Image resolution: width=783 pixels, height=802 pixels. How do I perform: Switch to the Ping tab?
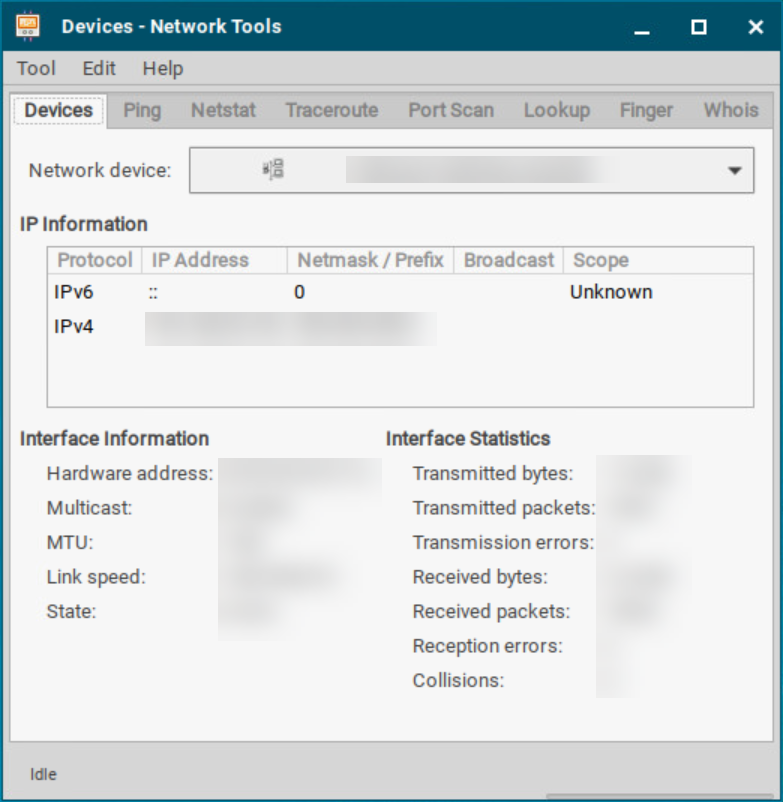[141, 110]
